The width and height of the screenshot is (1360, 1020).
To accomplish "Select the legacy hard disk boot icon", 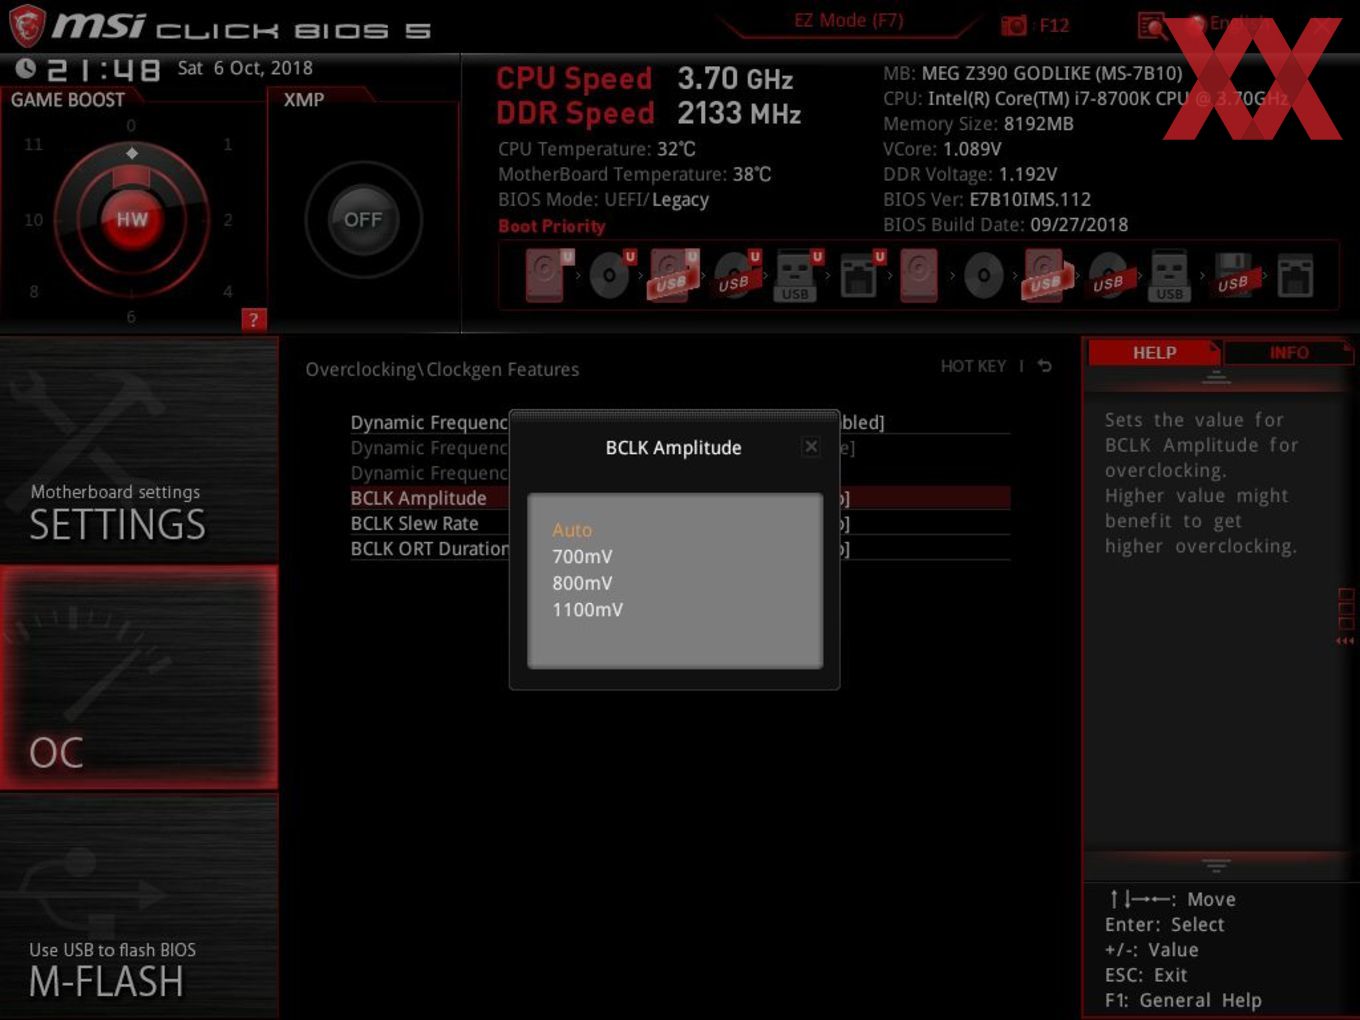I will pos(919,275).
